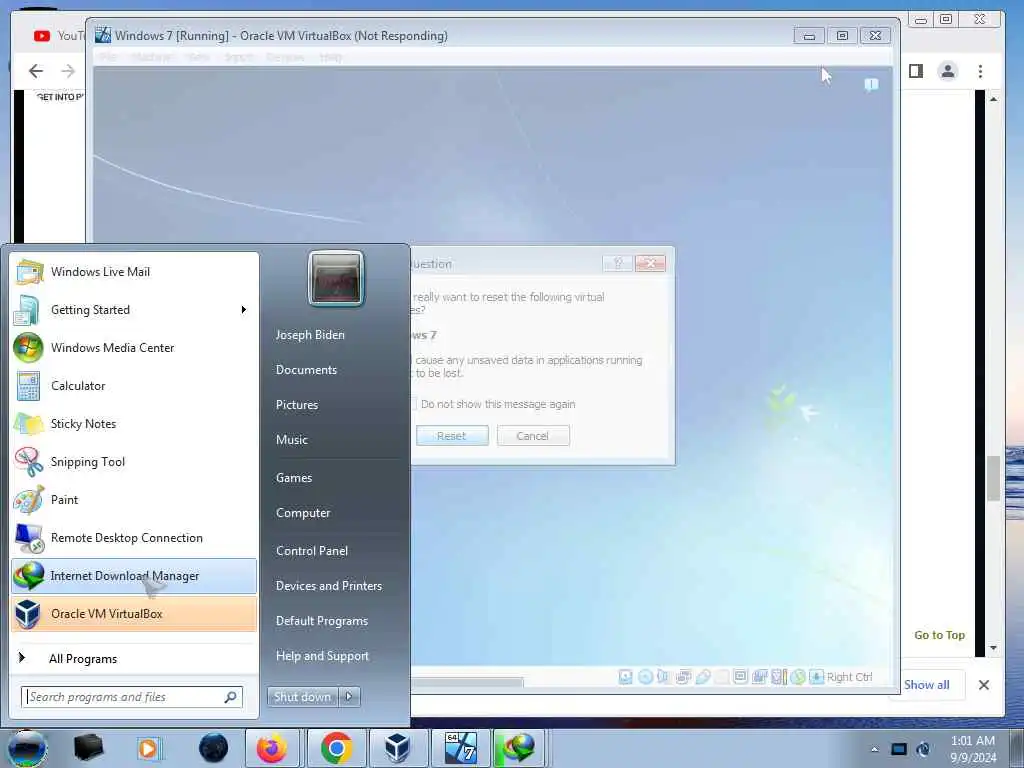Close the VirtualBox question dialog

pyautogui.click(x=650, y=263)
